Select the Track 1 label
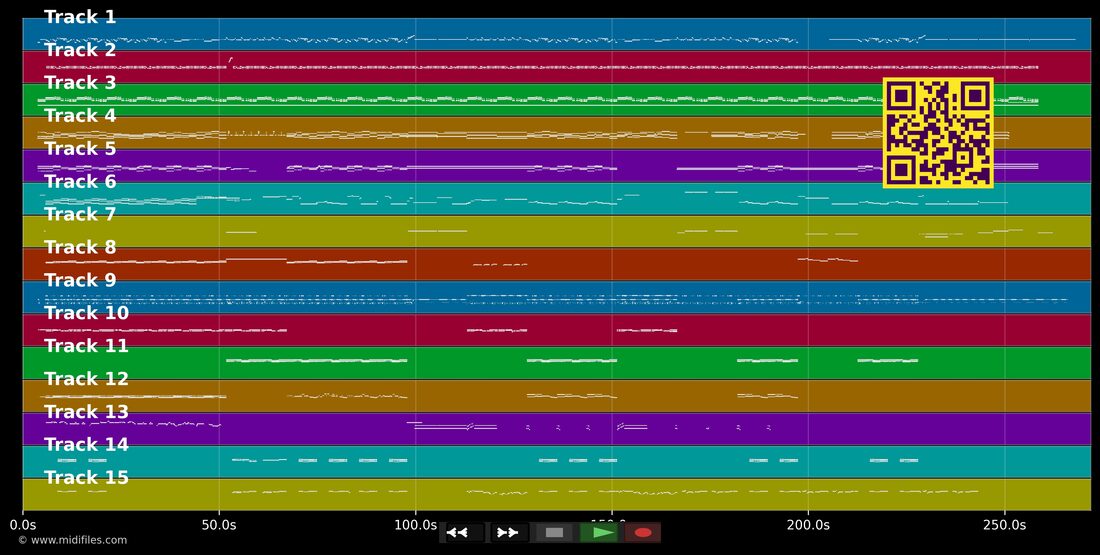1100x555 pixels. tap(80, 18)
